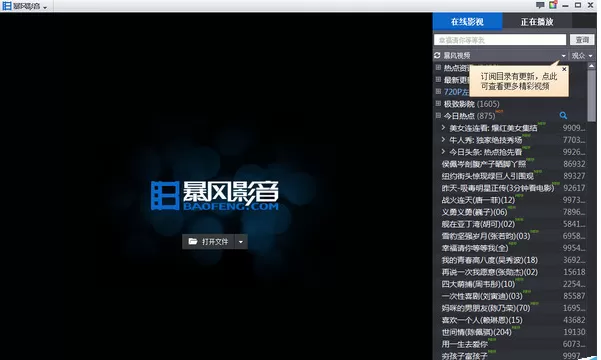Select 战火连天(唐一菲)(12) entry

(513, 200)
